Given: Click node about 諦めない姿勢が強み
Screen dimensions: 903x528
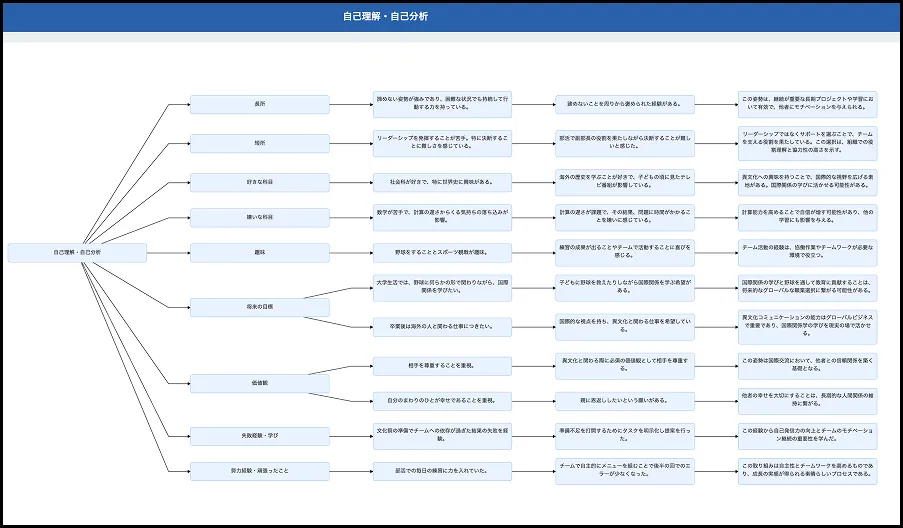Looking at the screenshot, I should [442, 104].
